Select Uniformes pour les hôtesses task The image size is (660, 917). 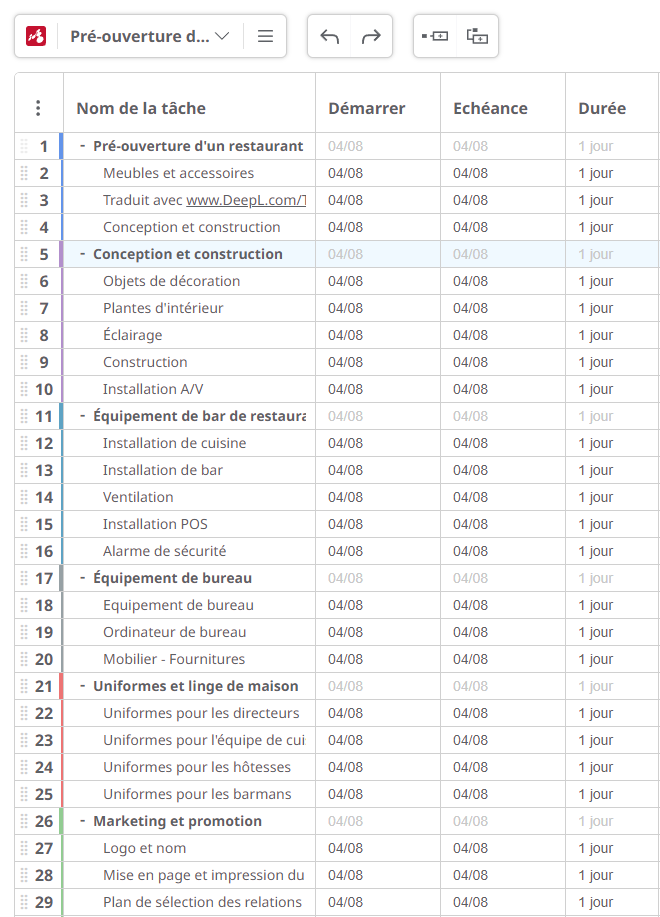(196, 767)
